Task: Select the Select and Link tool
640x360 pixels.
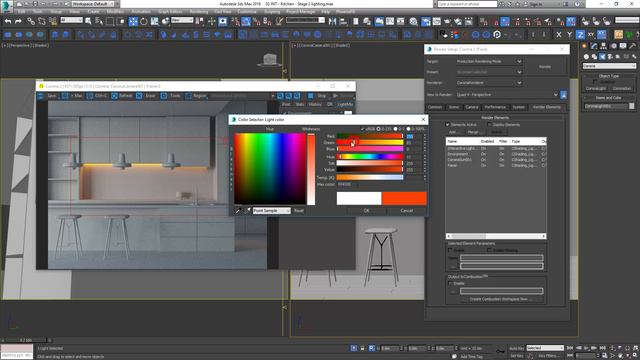Action: [x=31, y=21]
